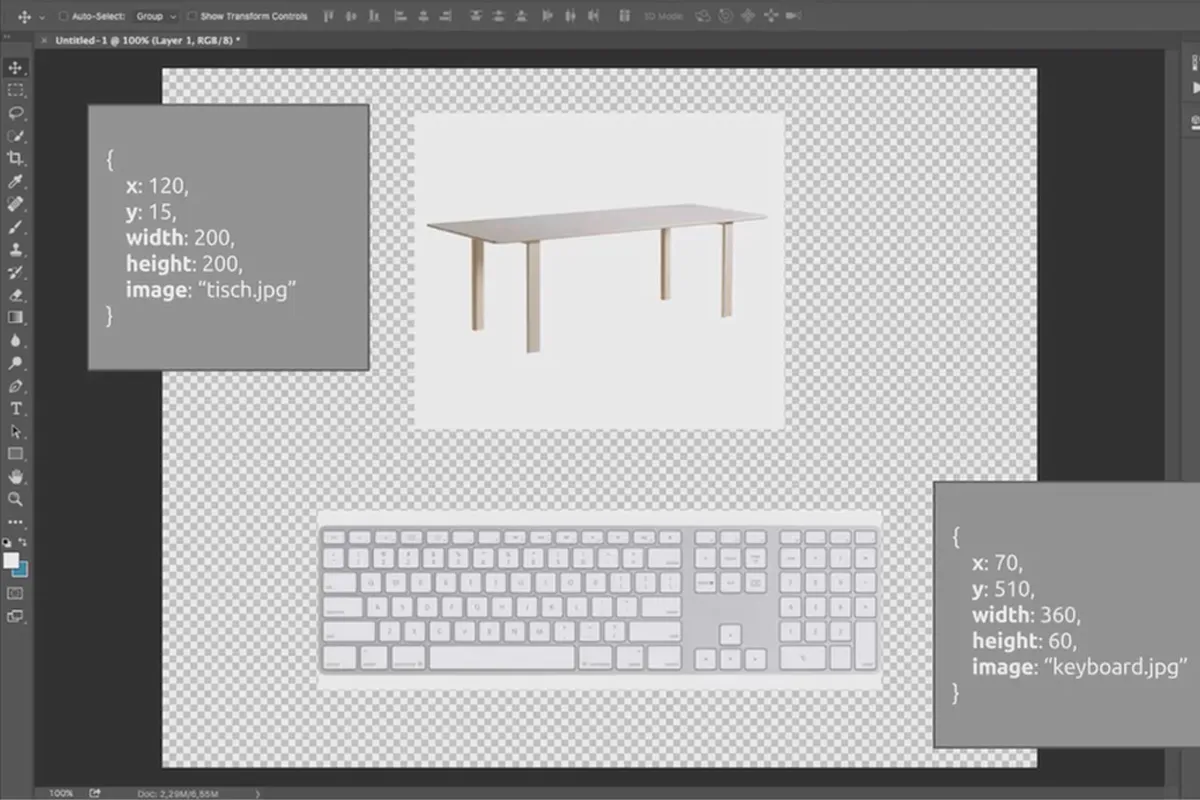This screenshot has height=800, width=1200.
Task: Choose the Crop tool
Action: (x=16, y=158)
